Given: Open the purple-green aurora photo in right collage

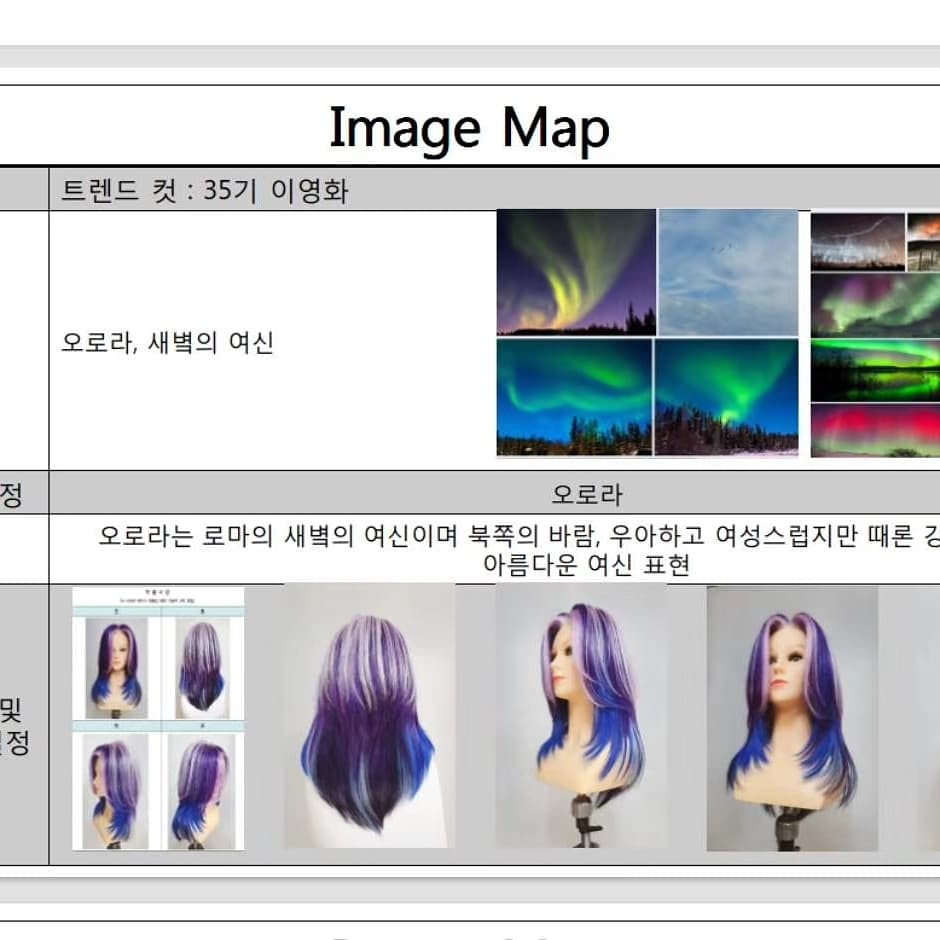Looking at the screenshot, I should [x=875, y=306].
